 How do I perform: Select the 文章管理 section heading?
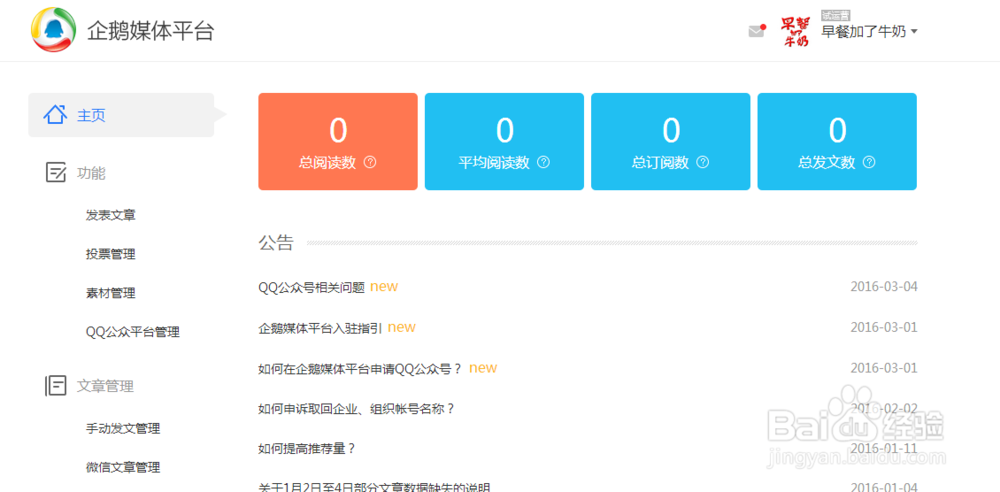(105, 386)
